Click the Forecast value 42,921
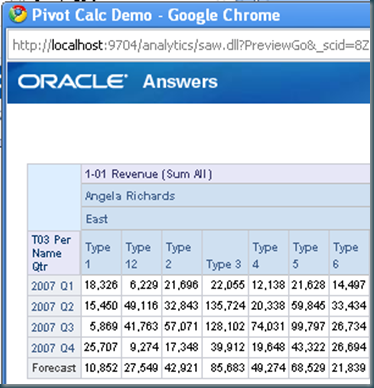Screen dimensions: 374x388 (182, 368)
